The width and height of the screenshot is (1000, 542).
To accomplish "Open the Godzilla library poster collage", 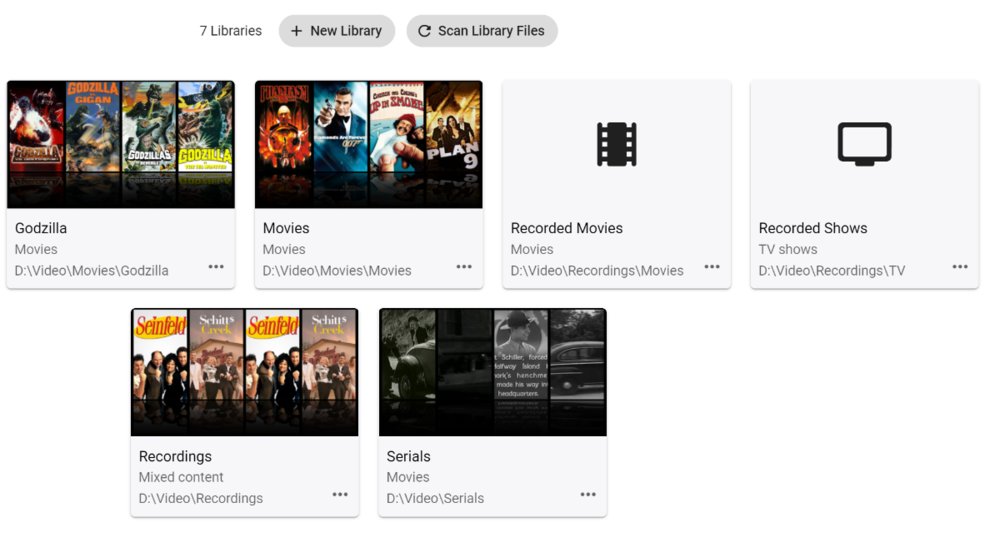I will 121,144.
